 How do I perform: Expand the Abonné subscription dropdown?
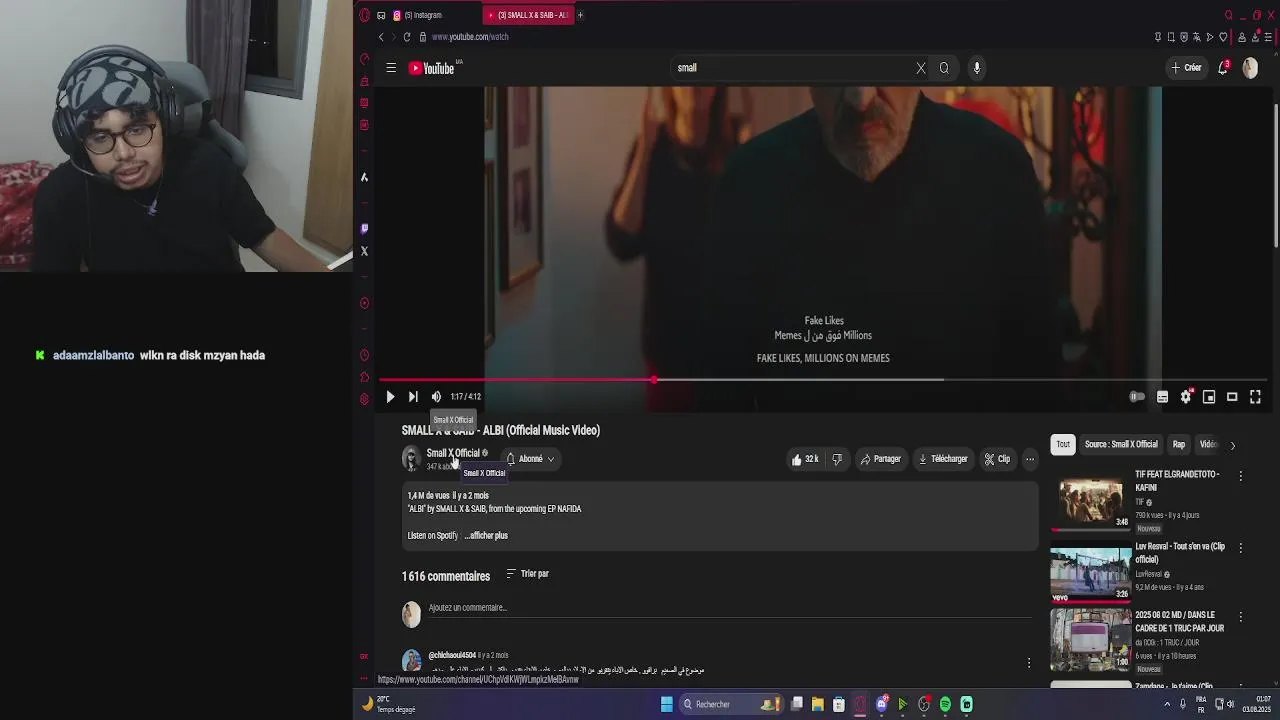point(530,459)
